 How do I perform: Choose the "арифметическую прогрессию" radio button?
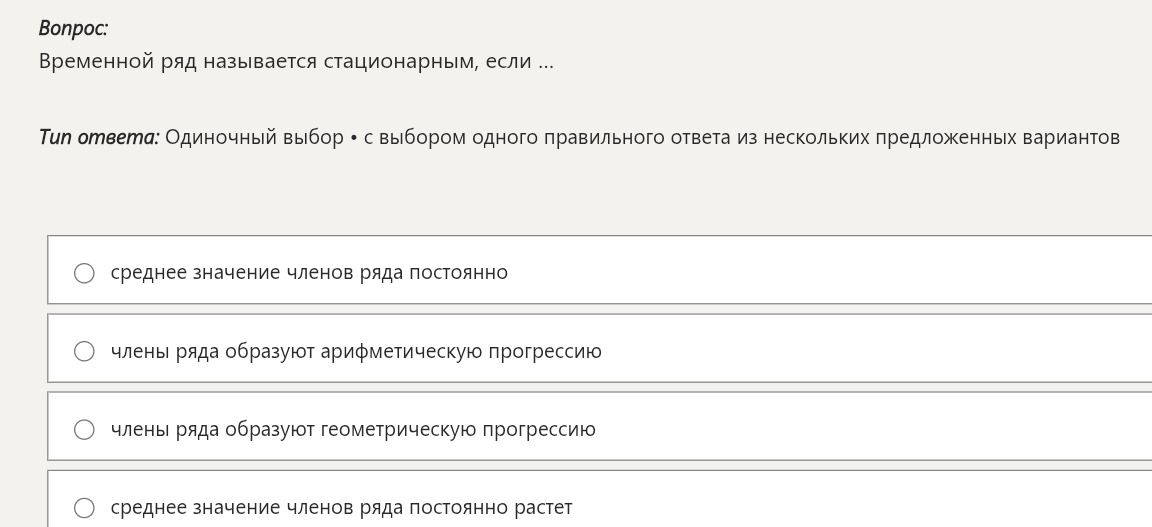pyautogui.click(x=84, y=351)
